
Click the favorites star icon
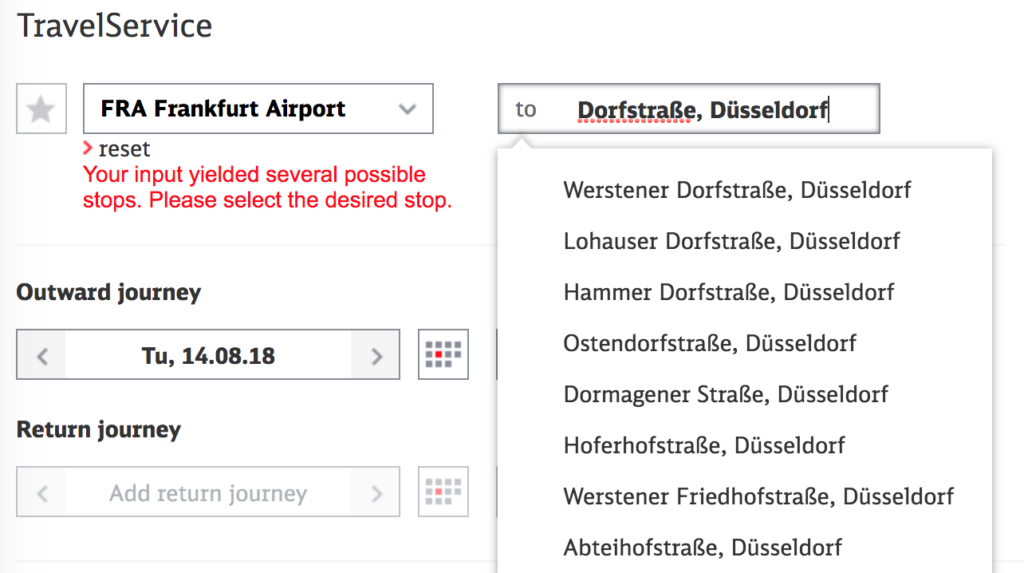pyautogui.click(x=41, y=108)
